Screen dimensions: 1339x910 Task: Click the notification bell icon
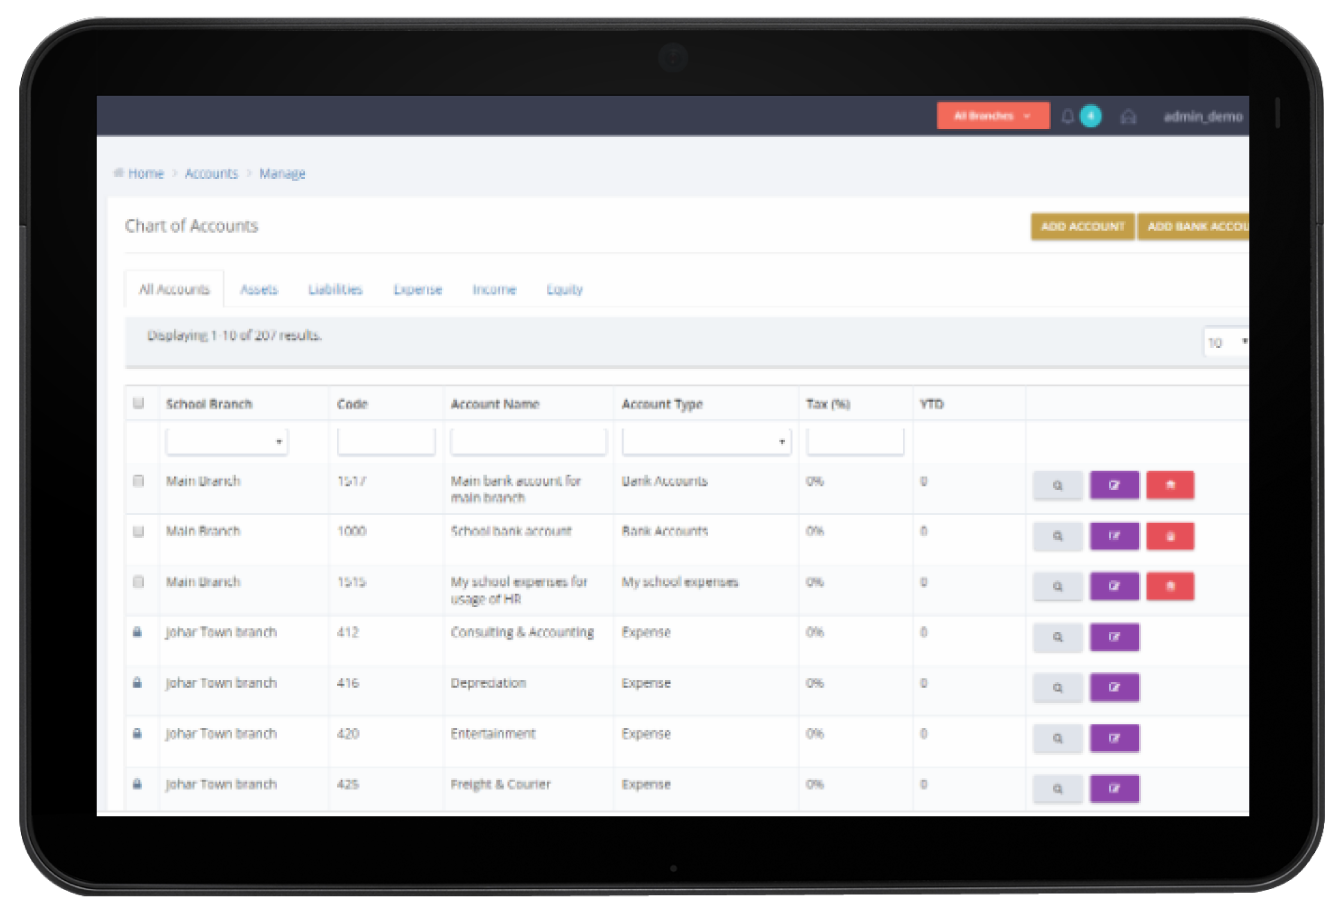[x=1066, y=116]
